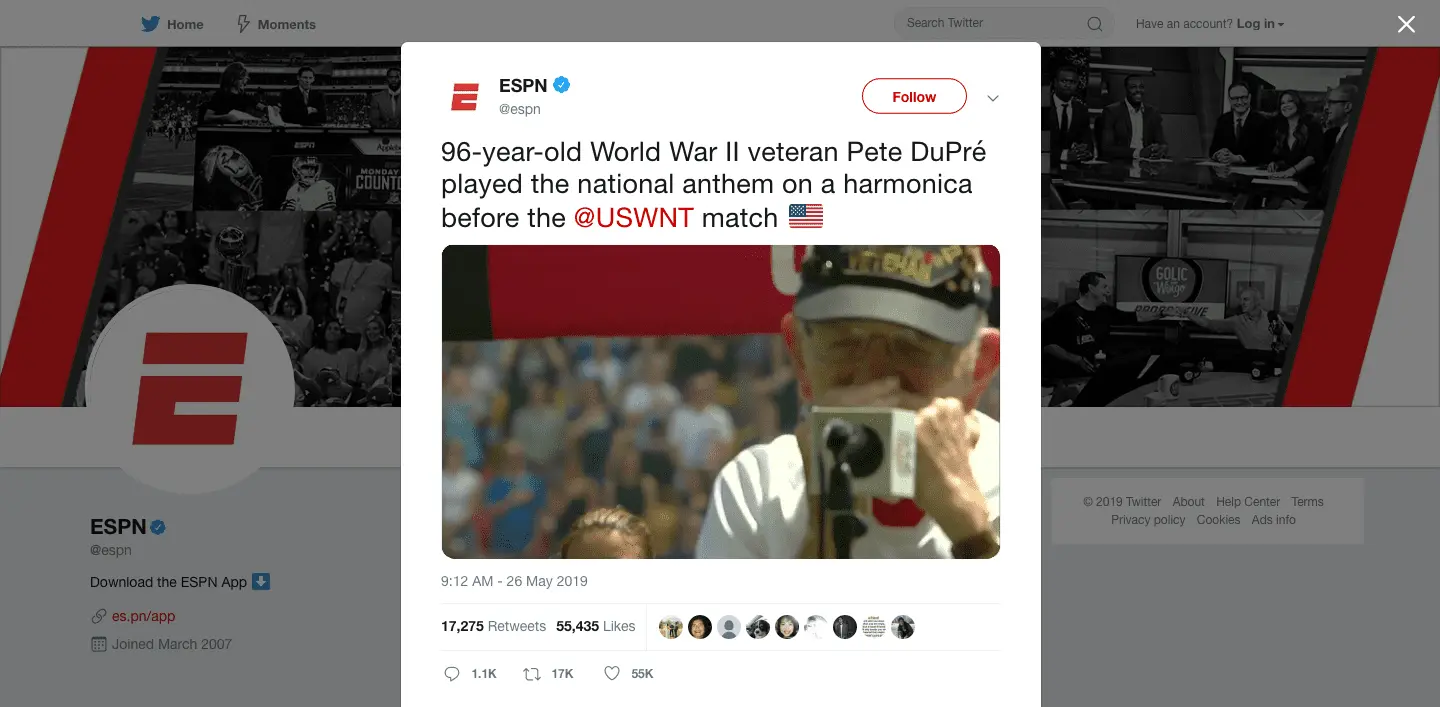View the 17,275 Retweets list
Image resolution: width=1440 pixels, height=707 pixels.
493,626
